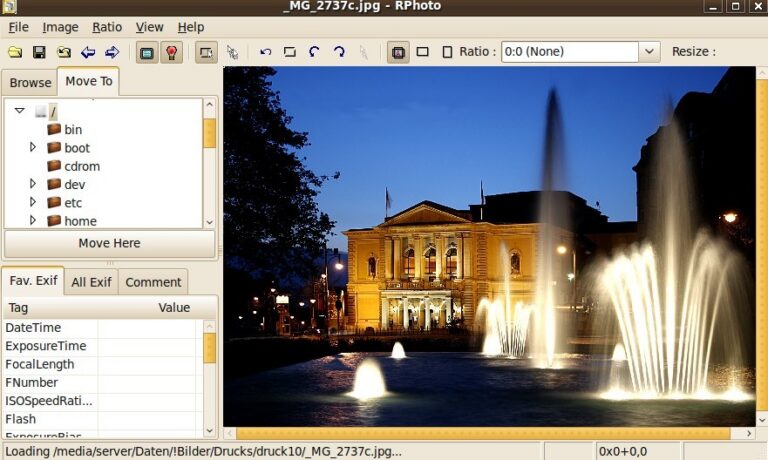The height and width of the screenshot is (460, 768).
Task: Open the Help menu
Action: 191,27
